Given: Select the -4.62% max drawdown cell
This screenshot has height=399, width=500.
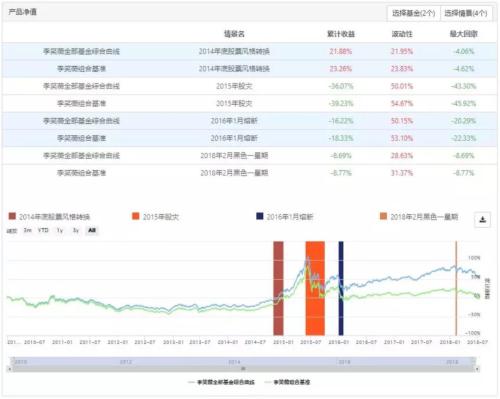Looking at the screenshot, I should pyautogui.click(x=464, y=69).
